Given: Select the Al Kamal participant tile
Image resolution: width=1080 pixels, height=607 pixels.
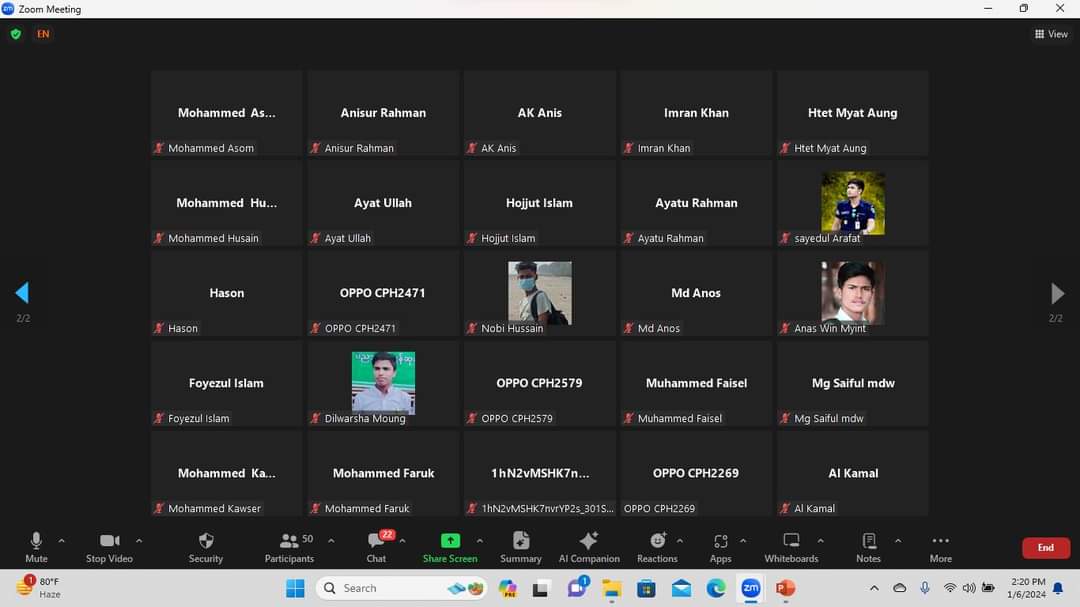Looking at the screenshot, I should tap(853, 474).
